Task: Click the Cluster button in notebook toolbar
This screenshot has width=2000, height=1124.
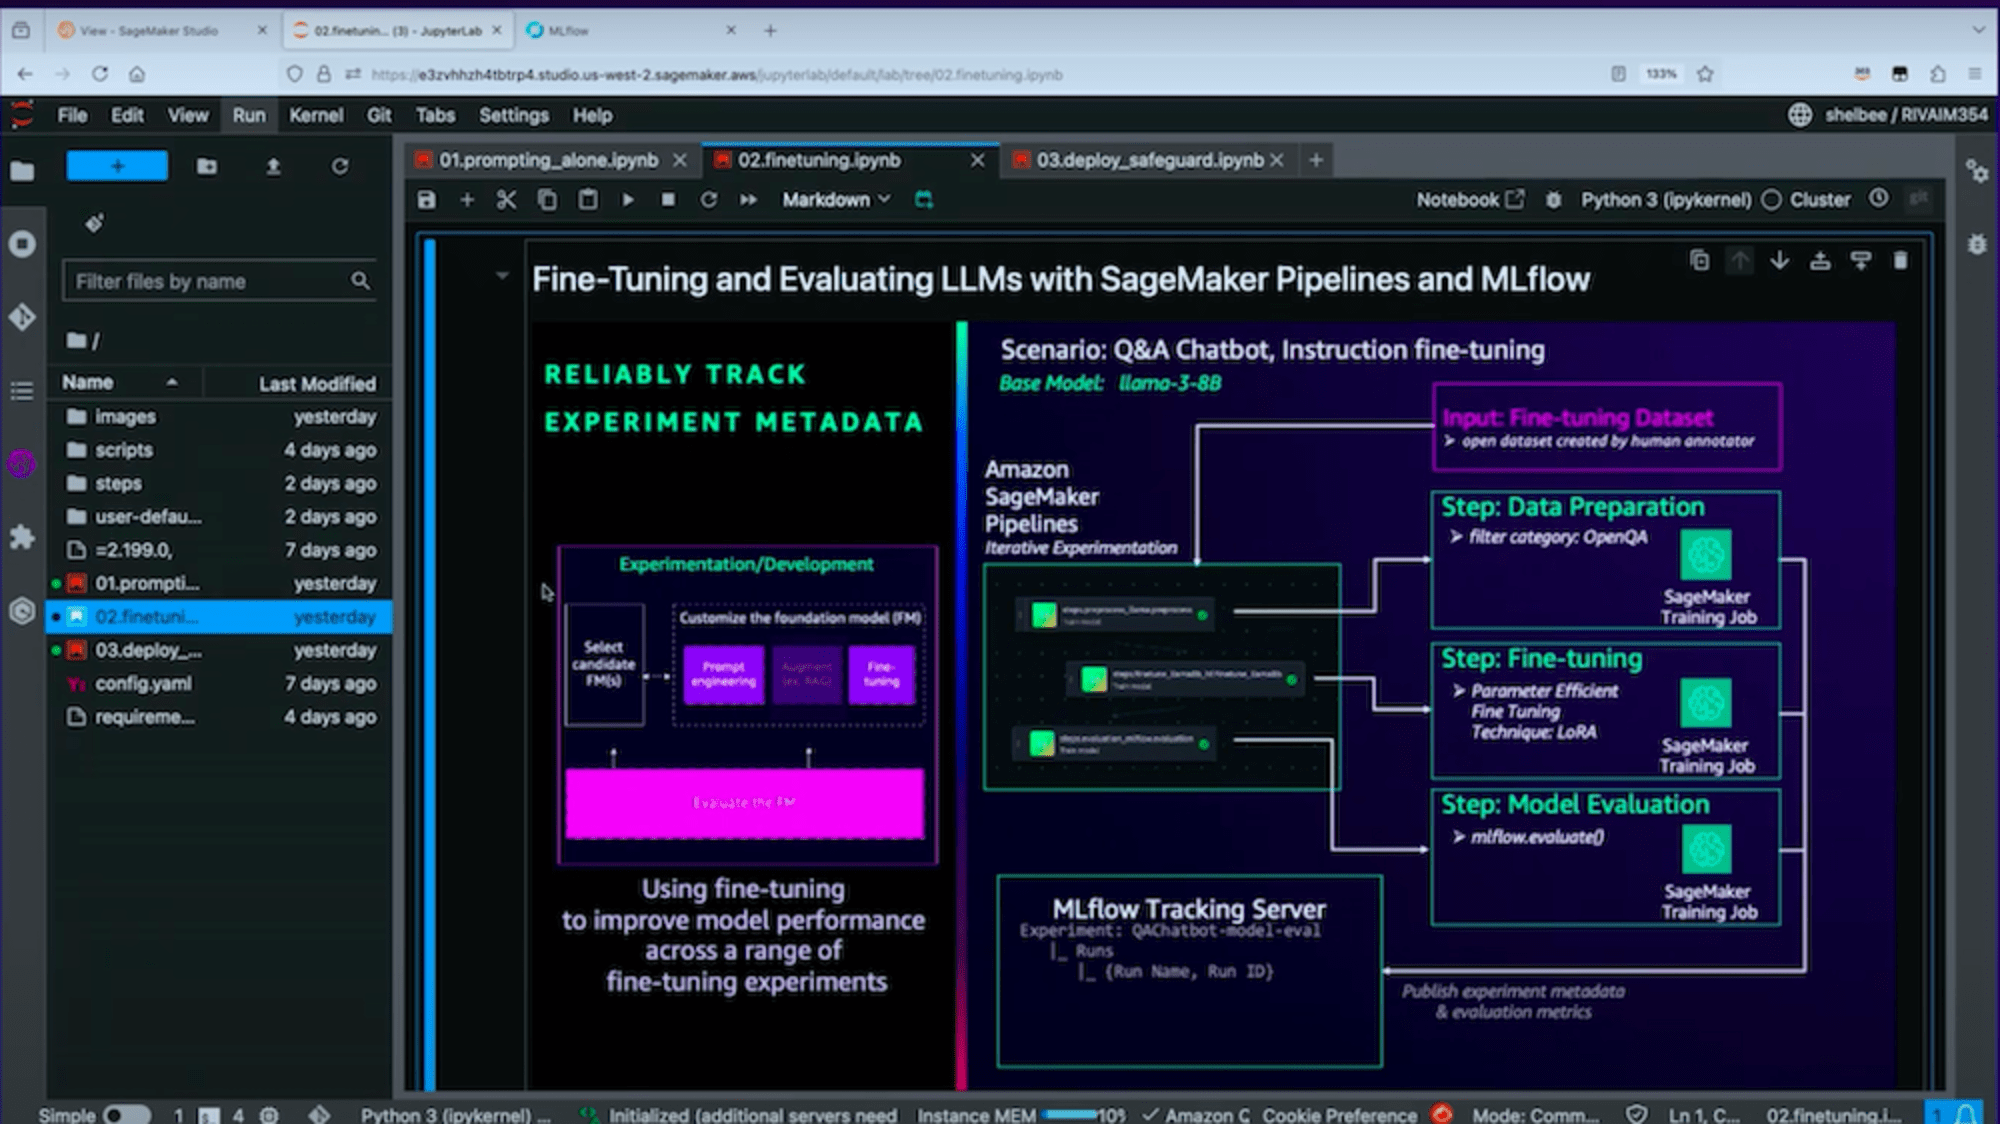Action: coord(1819,200)
